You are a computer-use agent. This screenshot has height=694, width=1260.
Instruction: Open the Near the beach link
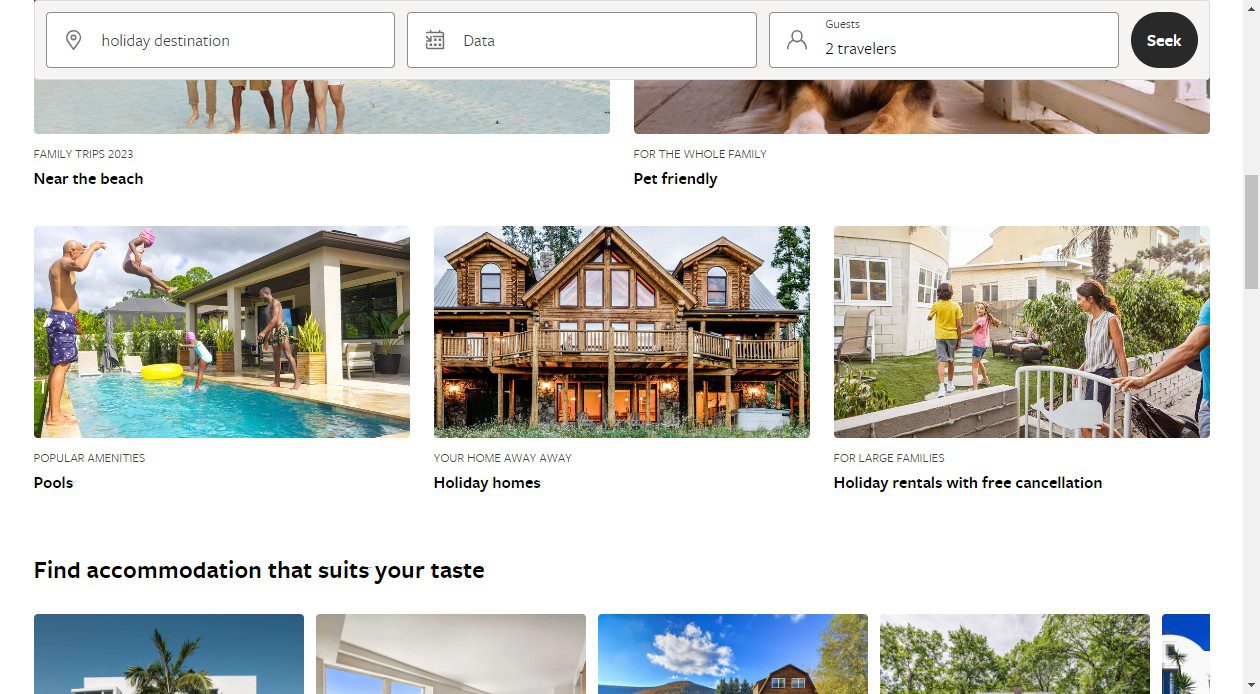point(88,179)
